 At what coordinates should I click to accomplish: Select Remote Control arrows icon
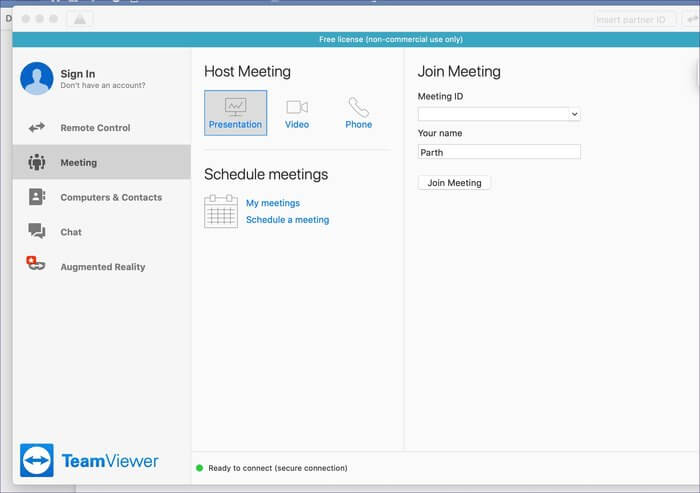37,128
